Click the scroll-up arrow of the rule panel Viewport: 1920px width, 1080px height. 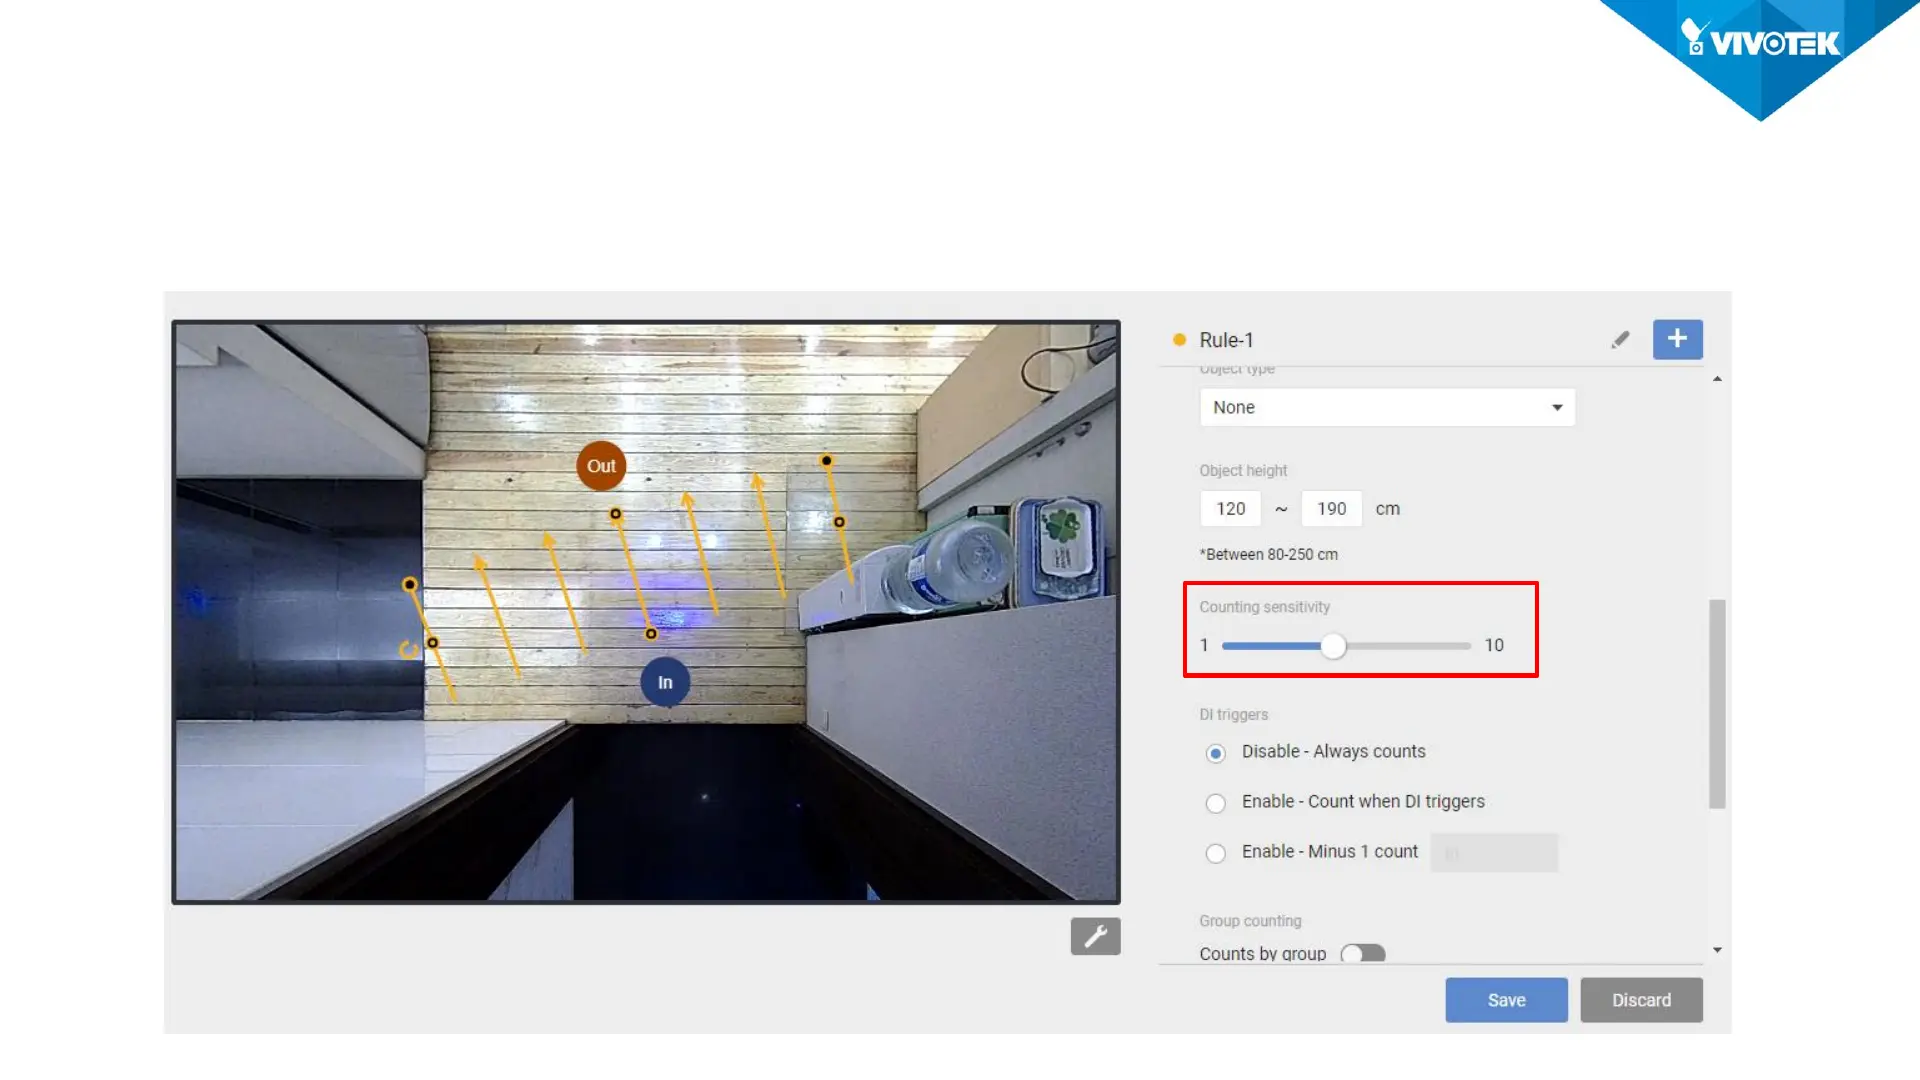tap(1717, 379)
